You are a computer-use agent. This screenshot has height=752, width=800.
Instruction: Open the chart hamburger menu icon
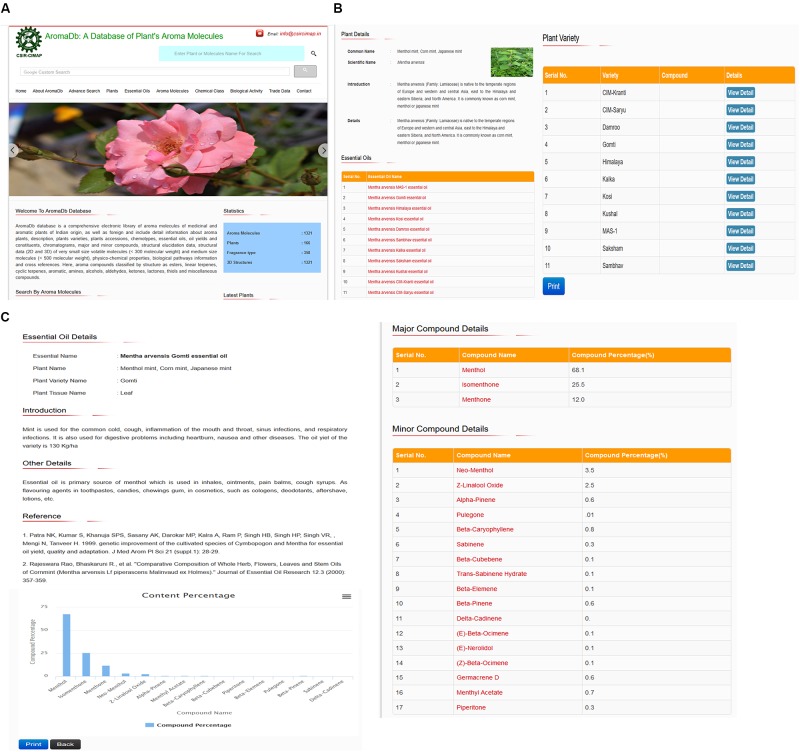pyautogui.click(x=346, y=595)
